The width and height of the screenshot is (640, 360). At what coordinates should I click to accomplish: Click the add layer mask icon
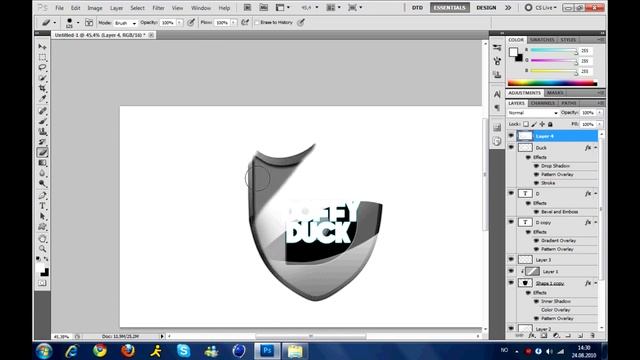click(544, 336)
